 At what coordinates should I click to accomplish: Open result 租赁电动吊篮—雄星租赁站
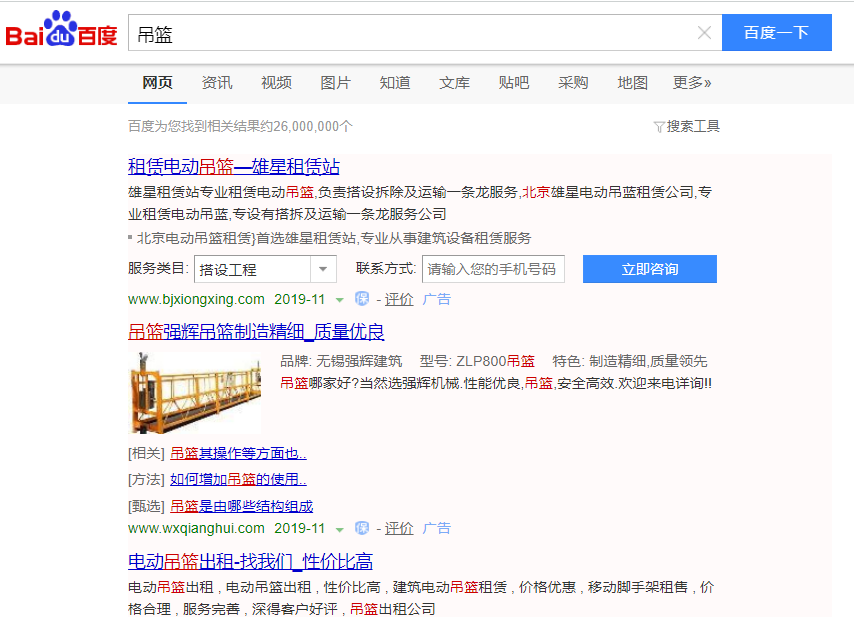[234, 166]
